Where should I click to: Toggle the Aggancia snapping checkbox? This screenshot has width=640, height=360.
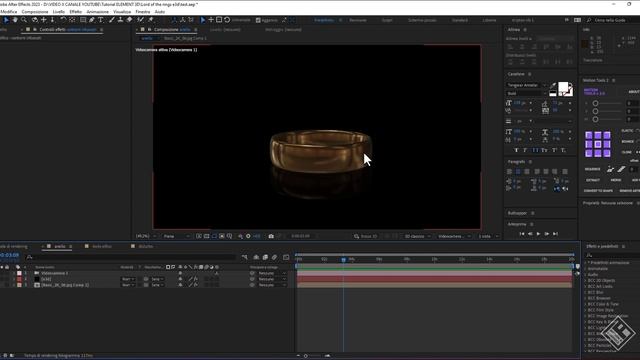click(x=258, y=20)
